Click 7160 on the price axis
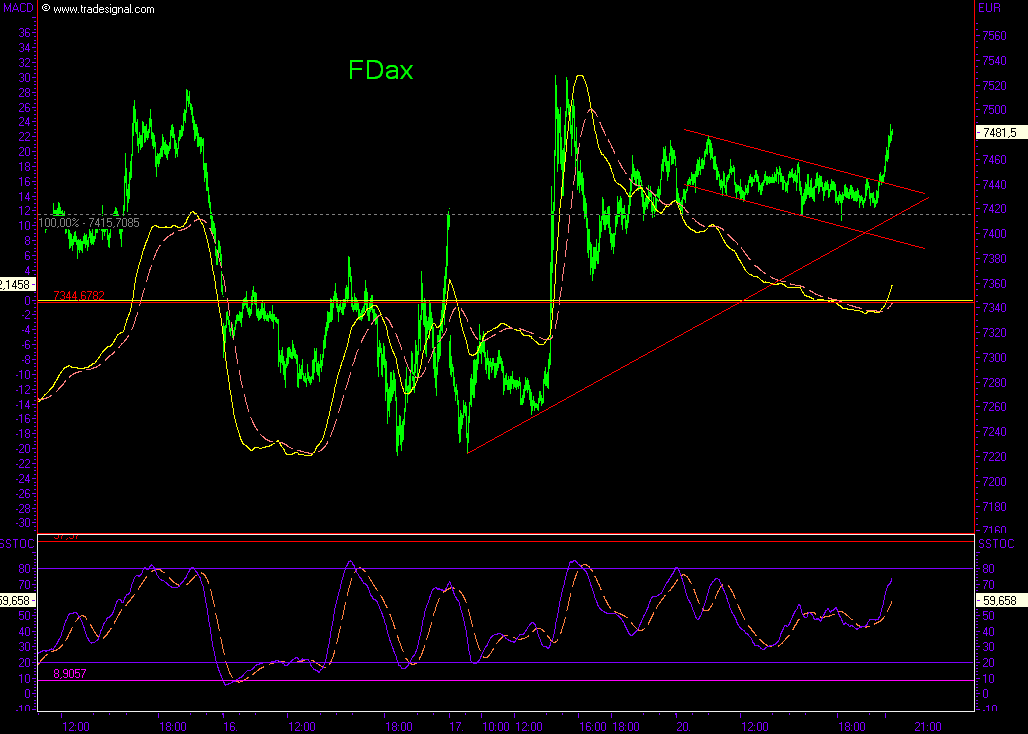1028x734 pixels. click(994, 529)
